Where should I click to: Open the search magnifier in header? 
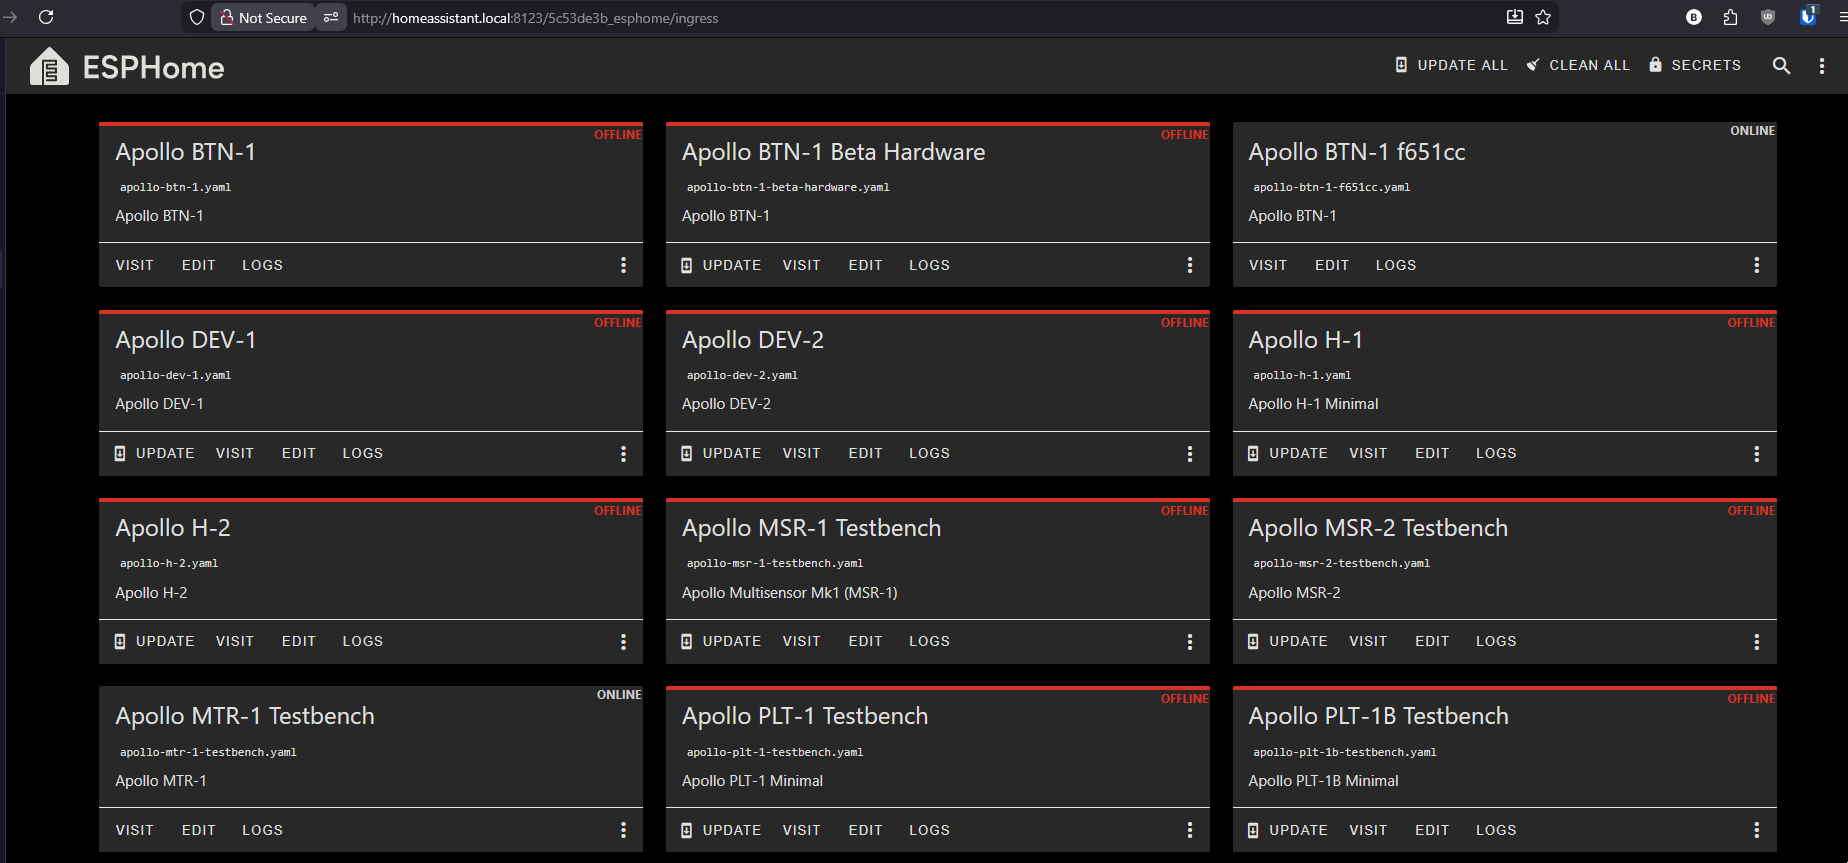1781,65
